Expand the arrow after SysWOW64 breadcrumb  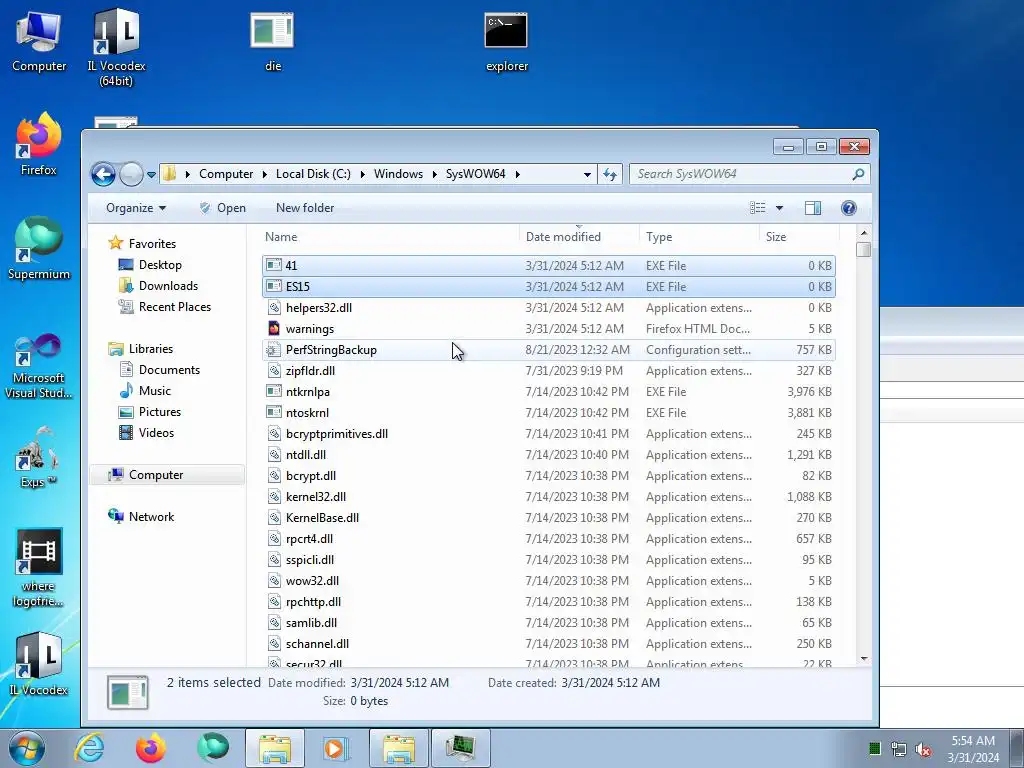517,174
